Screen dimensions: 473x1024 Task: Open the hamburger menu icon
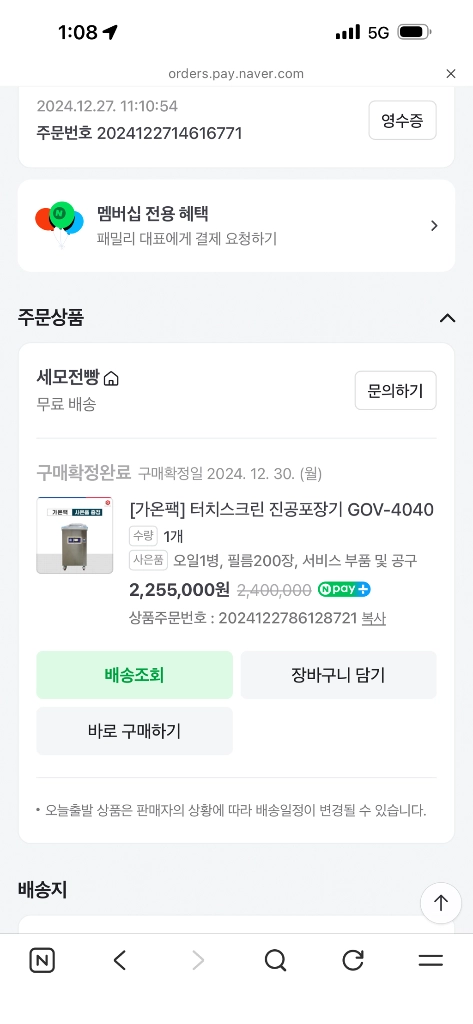pos(431,960)
